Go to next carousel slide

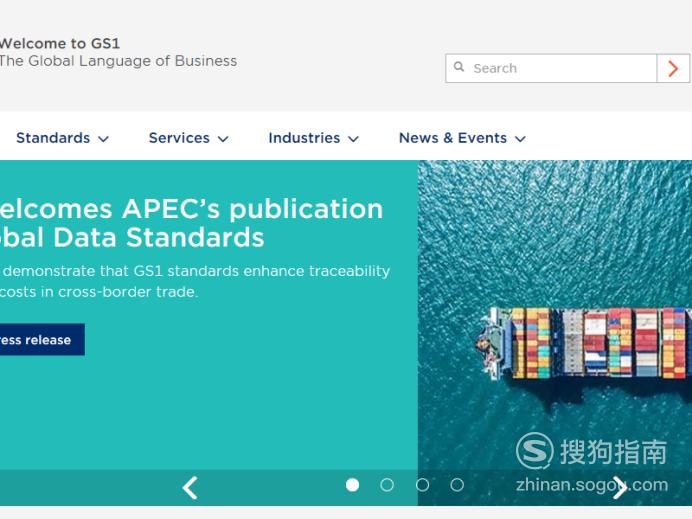[620, 488]
